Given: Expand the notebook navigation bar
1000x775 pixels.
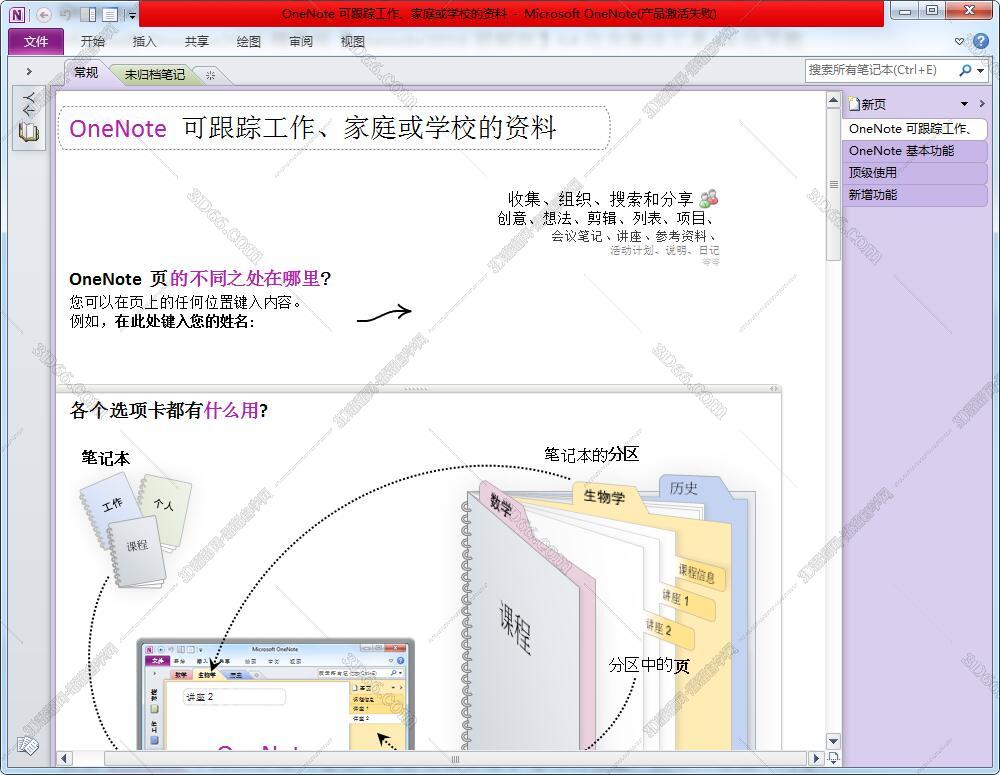Looking at the screenshot, I should 29,71.
